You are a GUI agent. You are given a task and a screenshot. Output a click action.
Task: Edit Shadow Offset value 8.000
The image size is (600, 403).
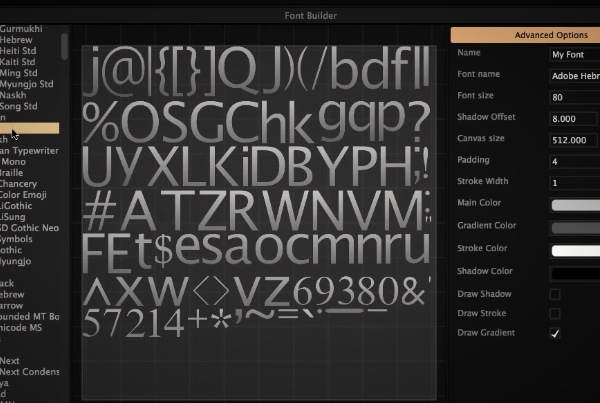point(573,119)
